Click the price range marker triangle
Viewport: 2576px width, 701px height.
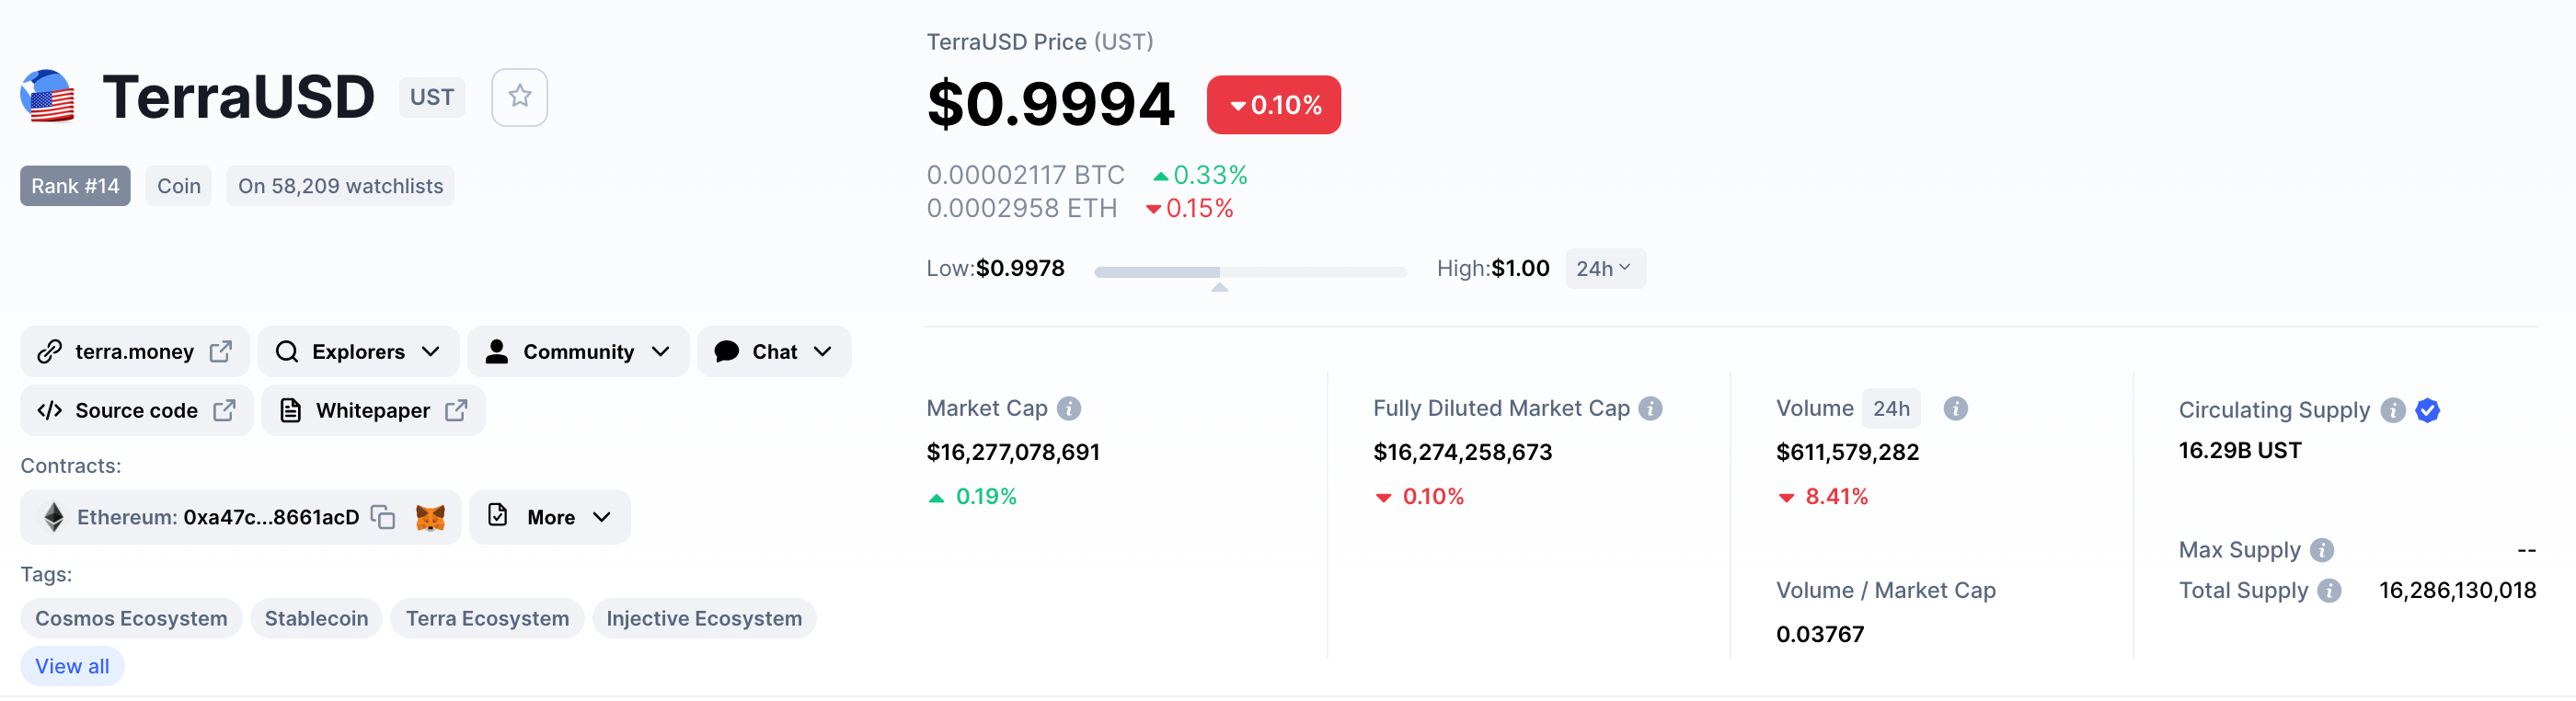coord(1219,287)
